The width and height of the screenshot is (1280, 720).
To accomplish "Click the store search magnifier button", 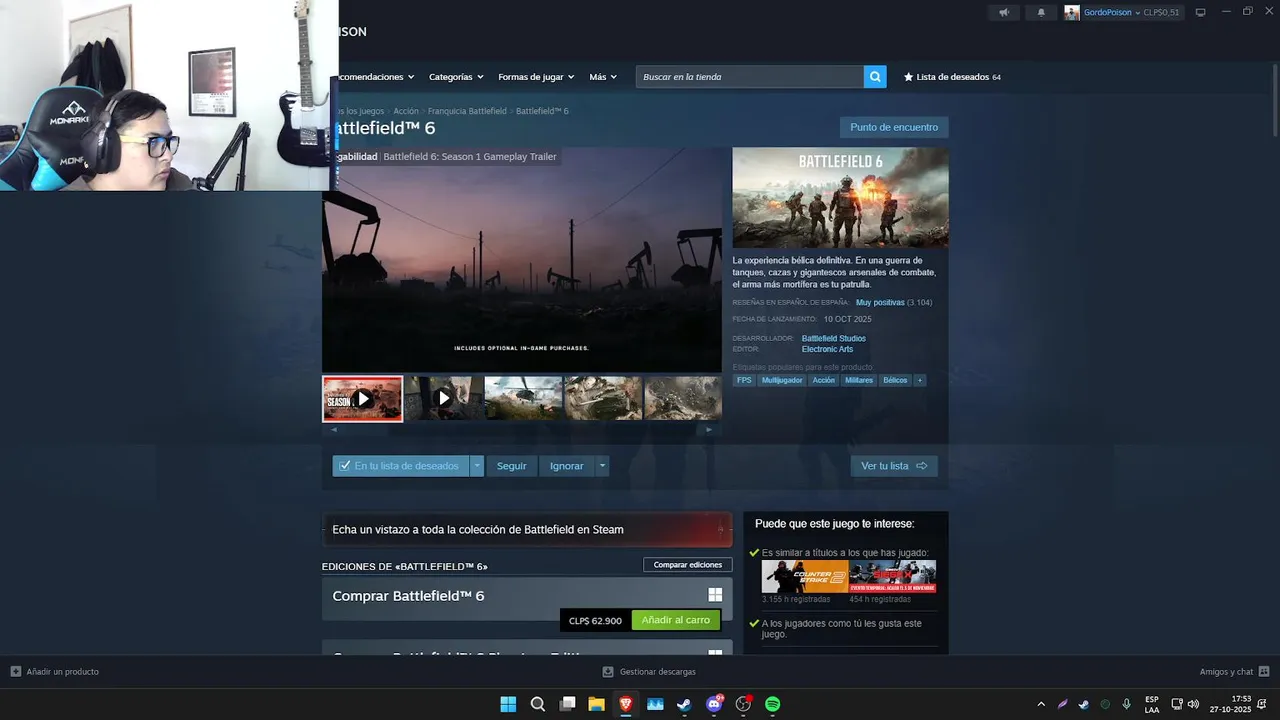I will click(x=875, y=77).
